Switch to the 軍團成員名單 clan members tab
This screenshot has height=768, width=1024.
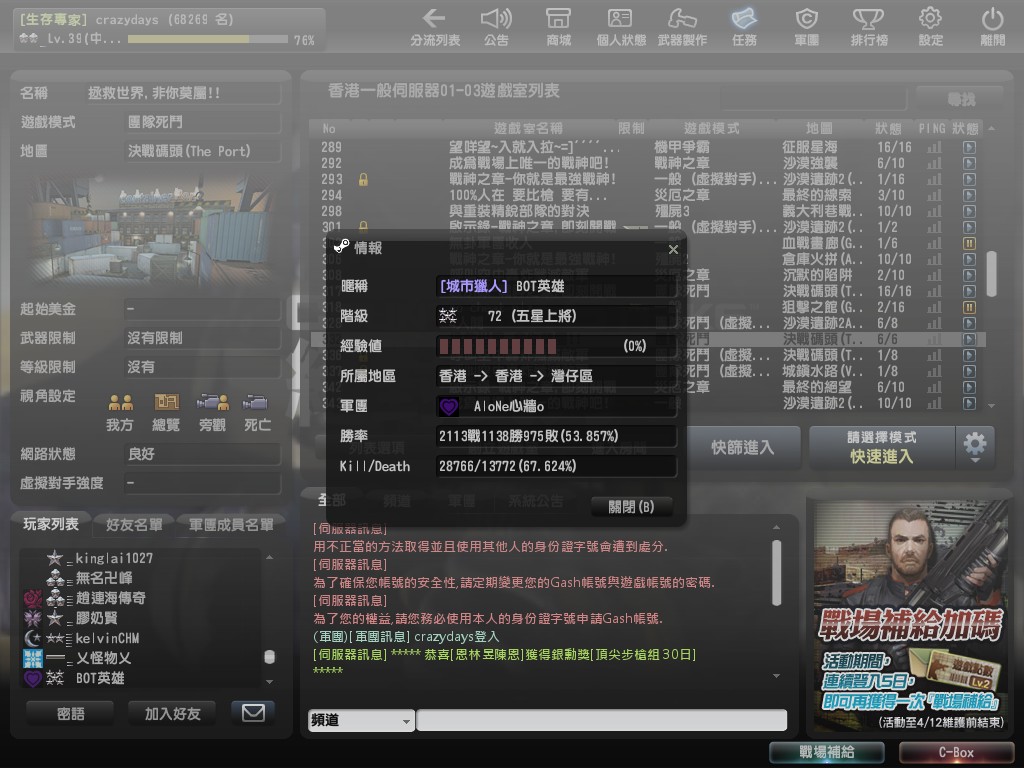[231, 525]
